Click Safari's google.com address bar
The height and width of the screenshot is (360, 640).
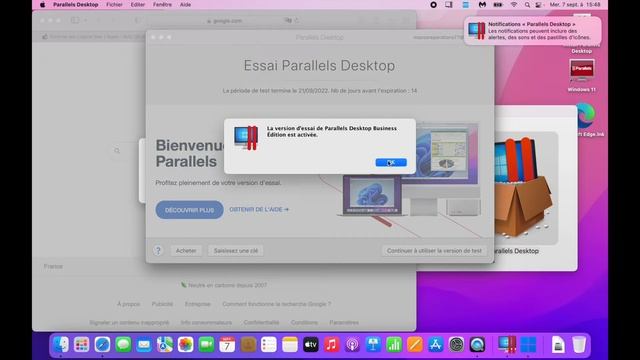coord(224,20)
